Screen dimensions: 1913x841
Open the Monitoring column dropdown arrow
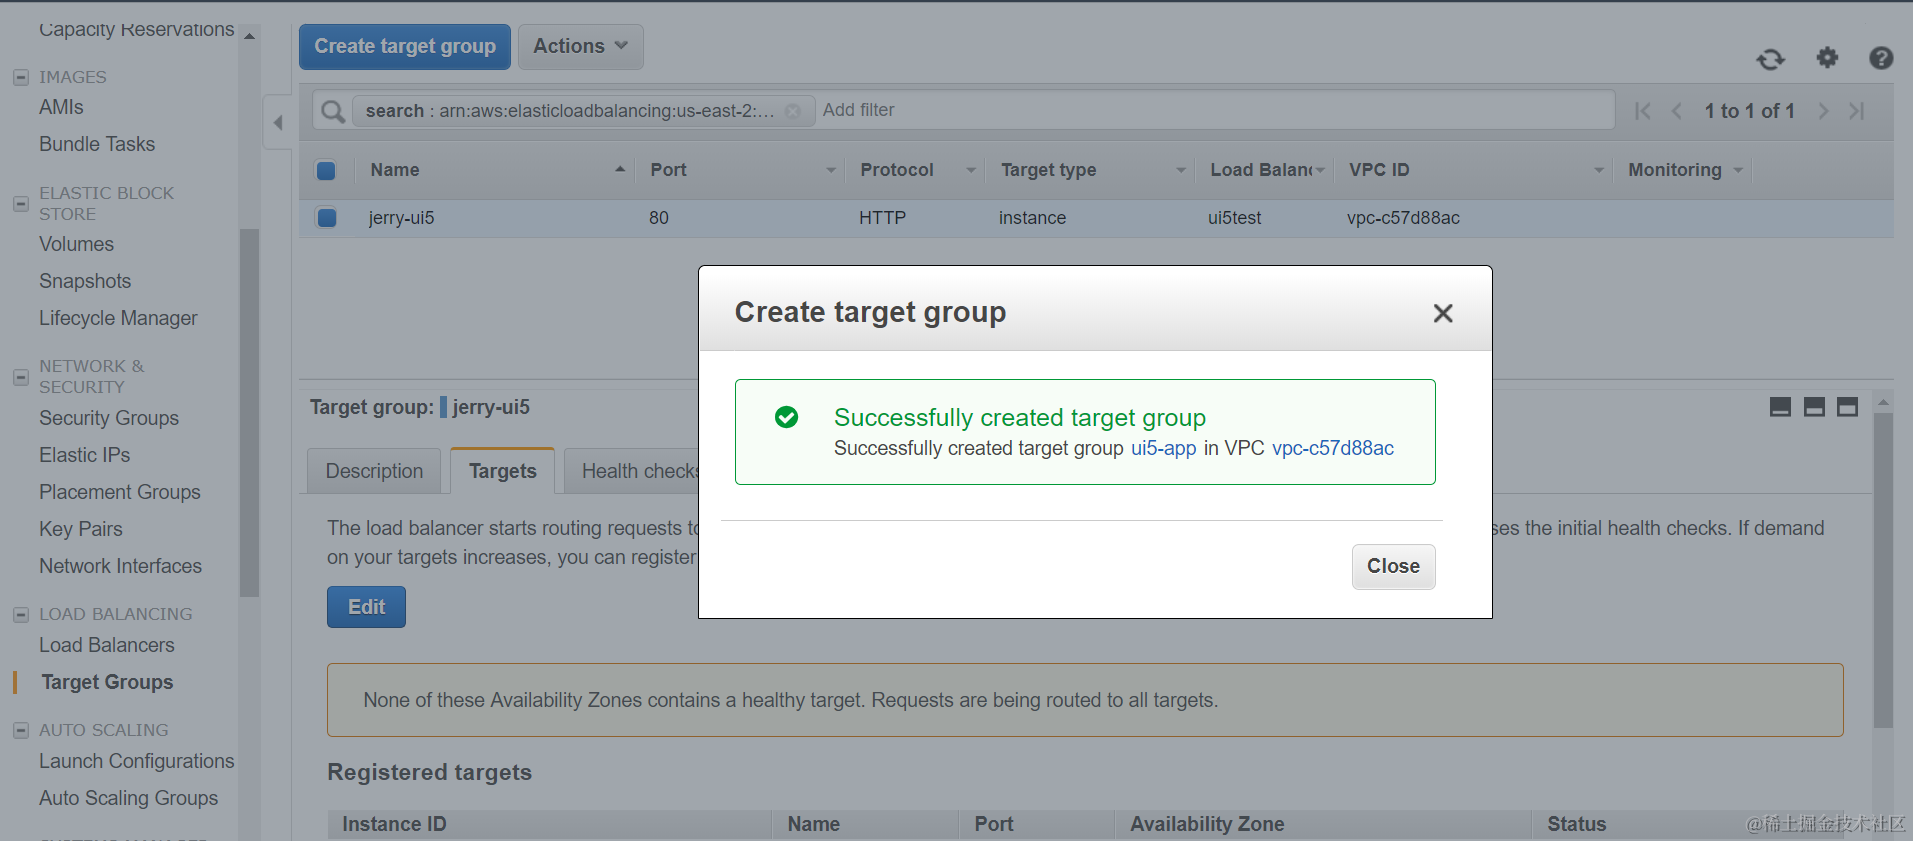1738,170
